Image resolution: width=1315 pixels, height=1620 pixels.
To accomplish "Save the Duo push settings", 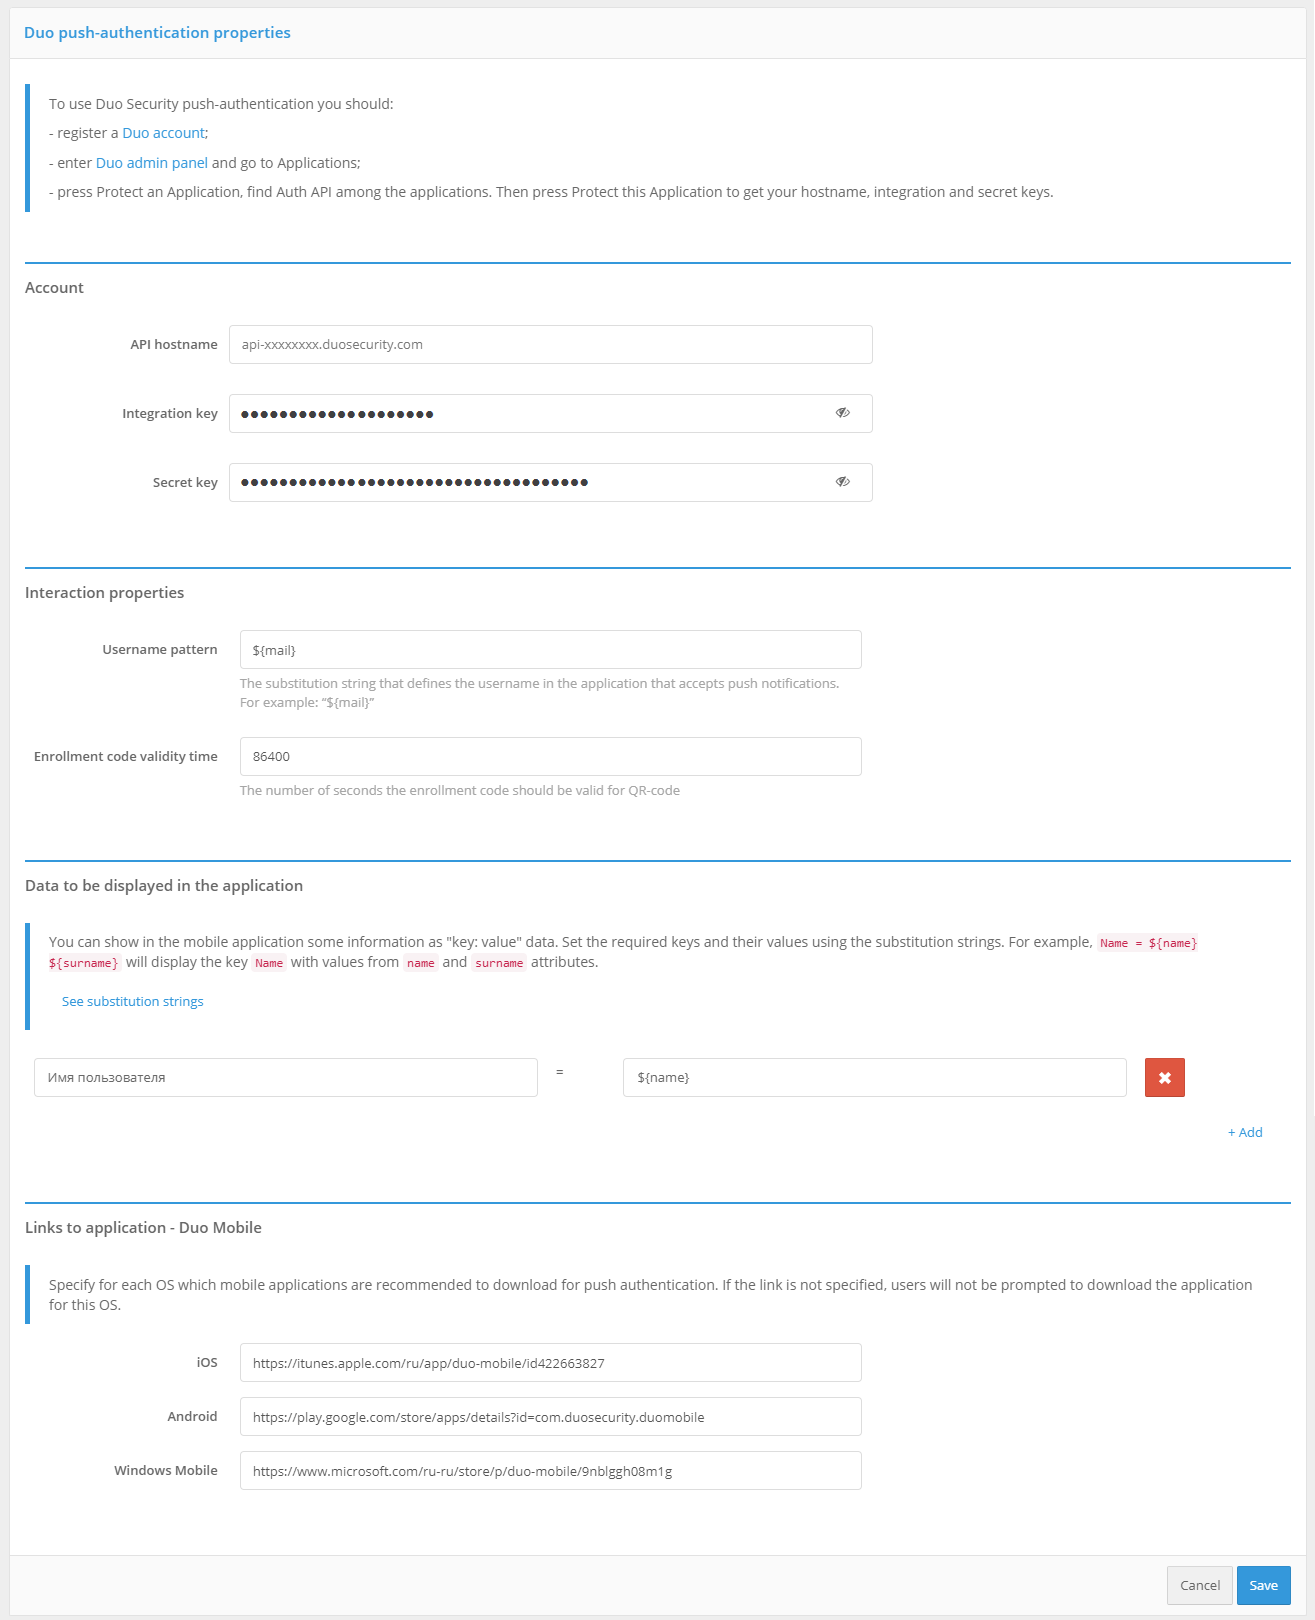I will pyautogui.click(x=1264, y=1585).
